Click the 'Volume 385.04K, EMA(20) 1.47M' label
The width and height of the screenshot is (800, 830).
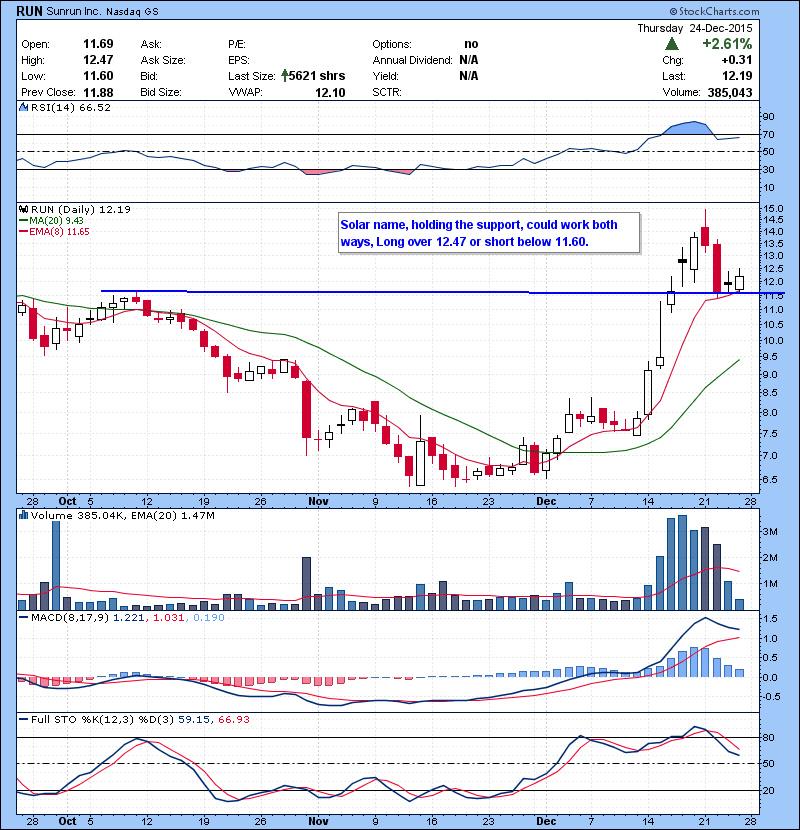[123, 515]
